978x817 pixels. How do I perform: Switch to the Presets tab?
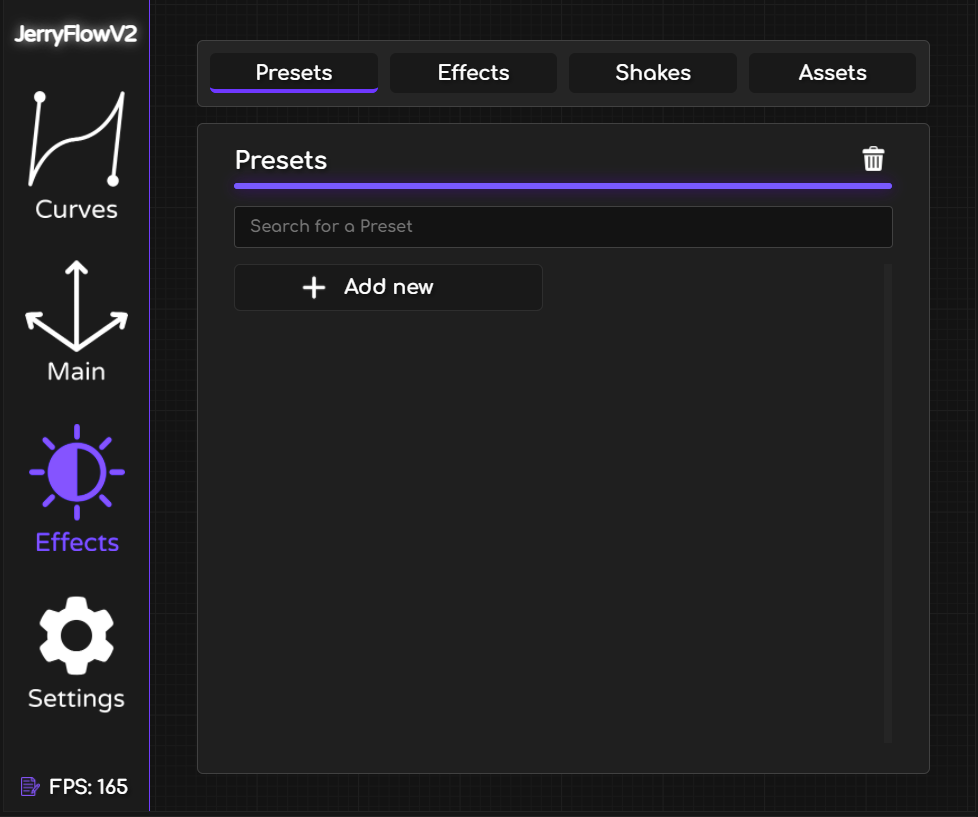coord(293,73)
